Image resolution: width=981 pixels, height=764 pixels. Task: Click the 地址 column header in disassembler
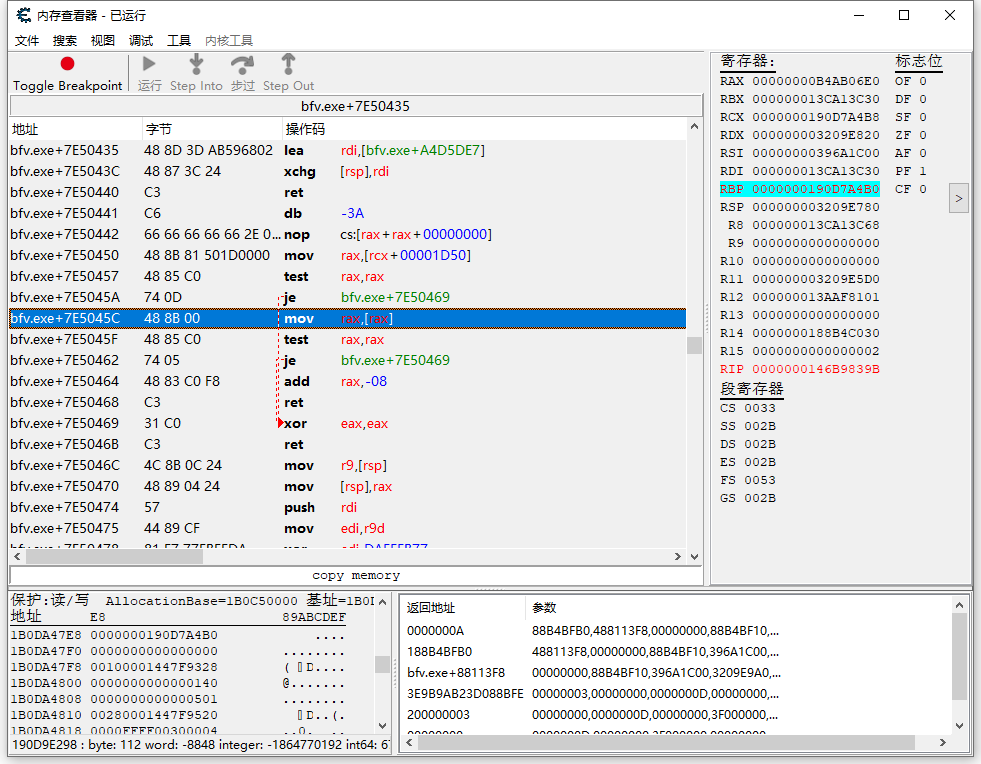(x=76, y=129)
